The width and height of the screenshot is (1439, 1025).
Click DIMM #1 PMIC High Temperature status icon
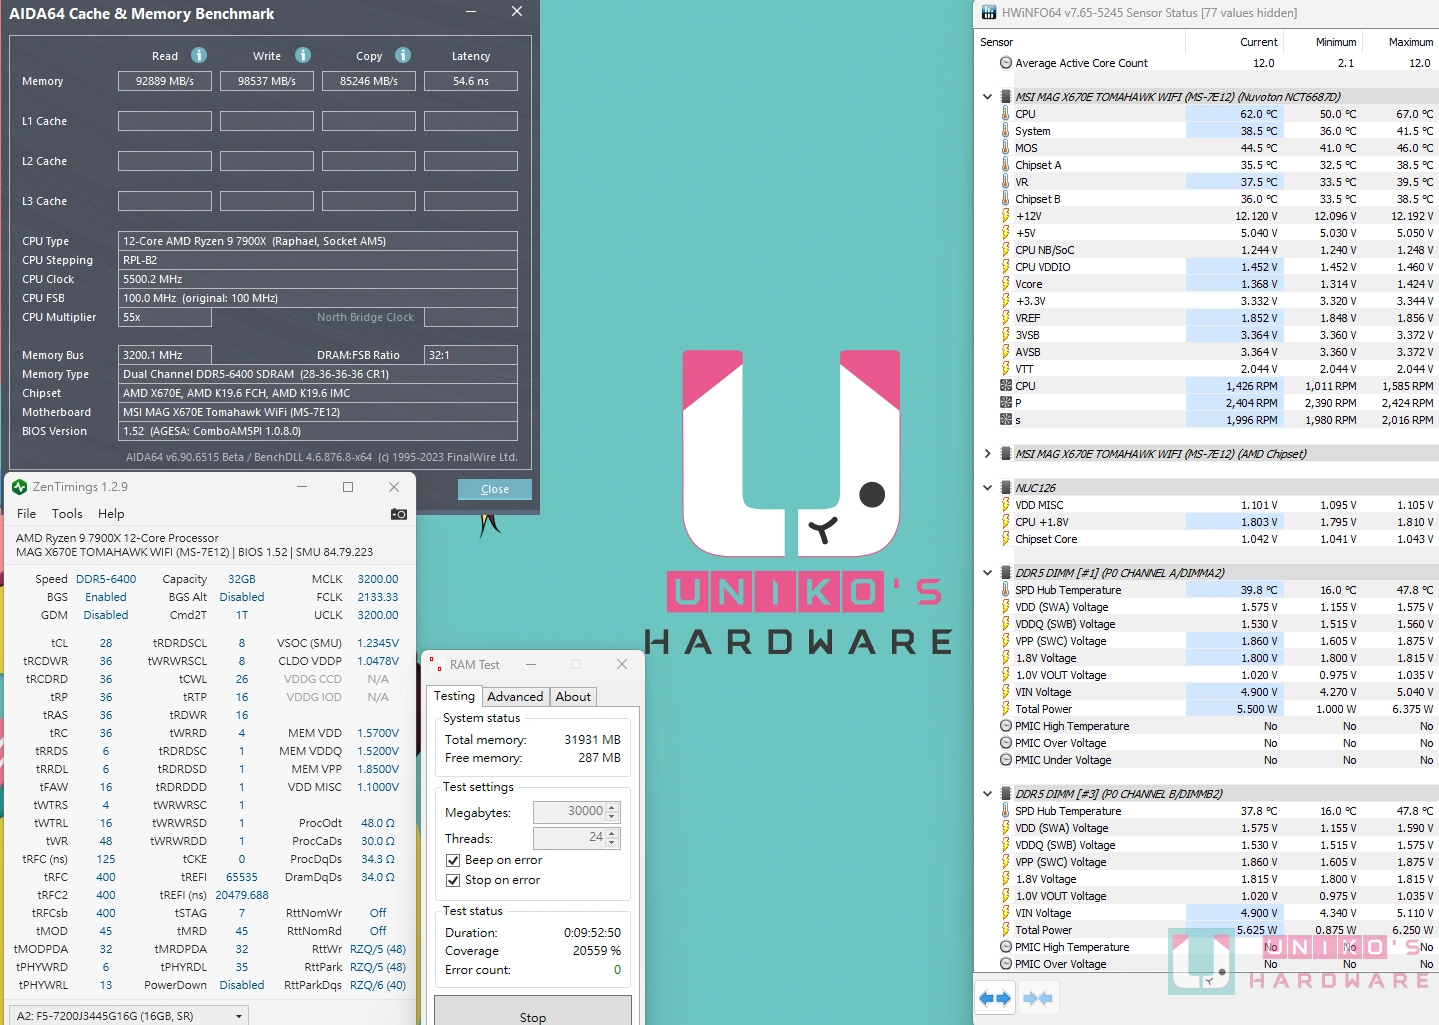1006,726
